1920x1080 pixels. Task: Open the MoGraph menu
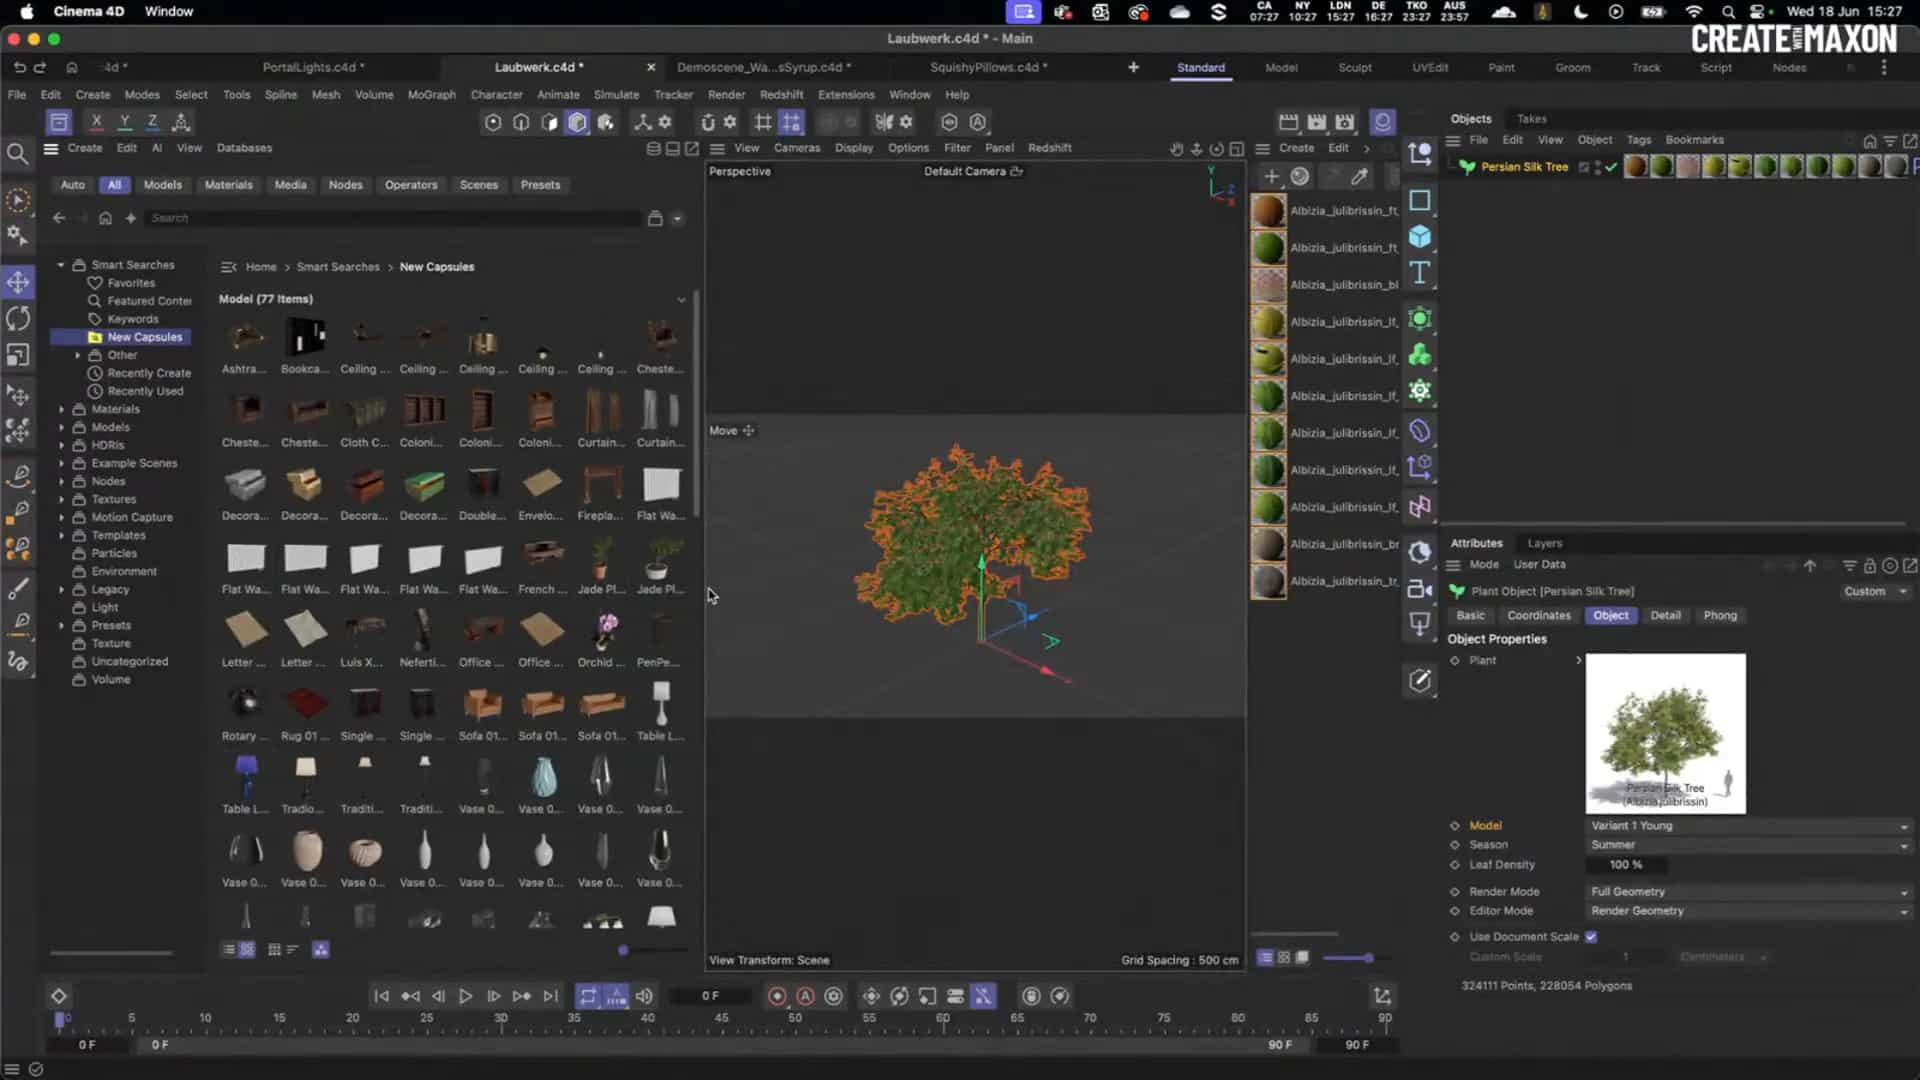tap(430, 94)
